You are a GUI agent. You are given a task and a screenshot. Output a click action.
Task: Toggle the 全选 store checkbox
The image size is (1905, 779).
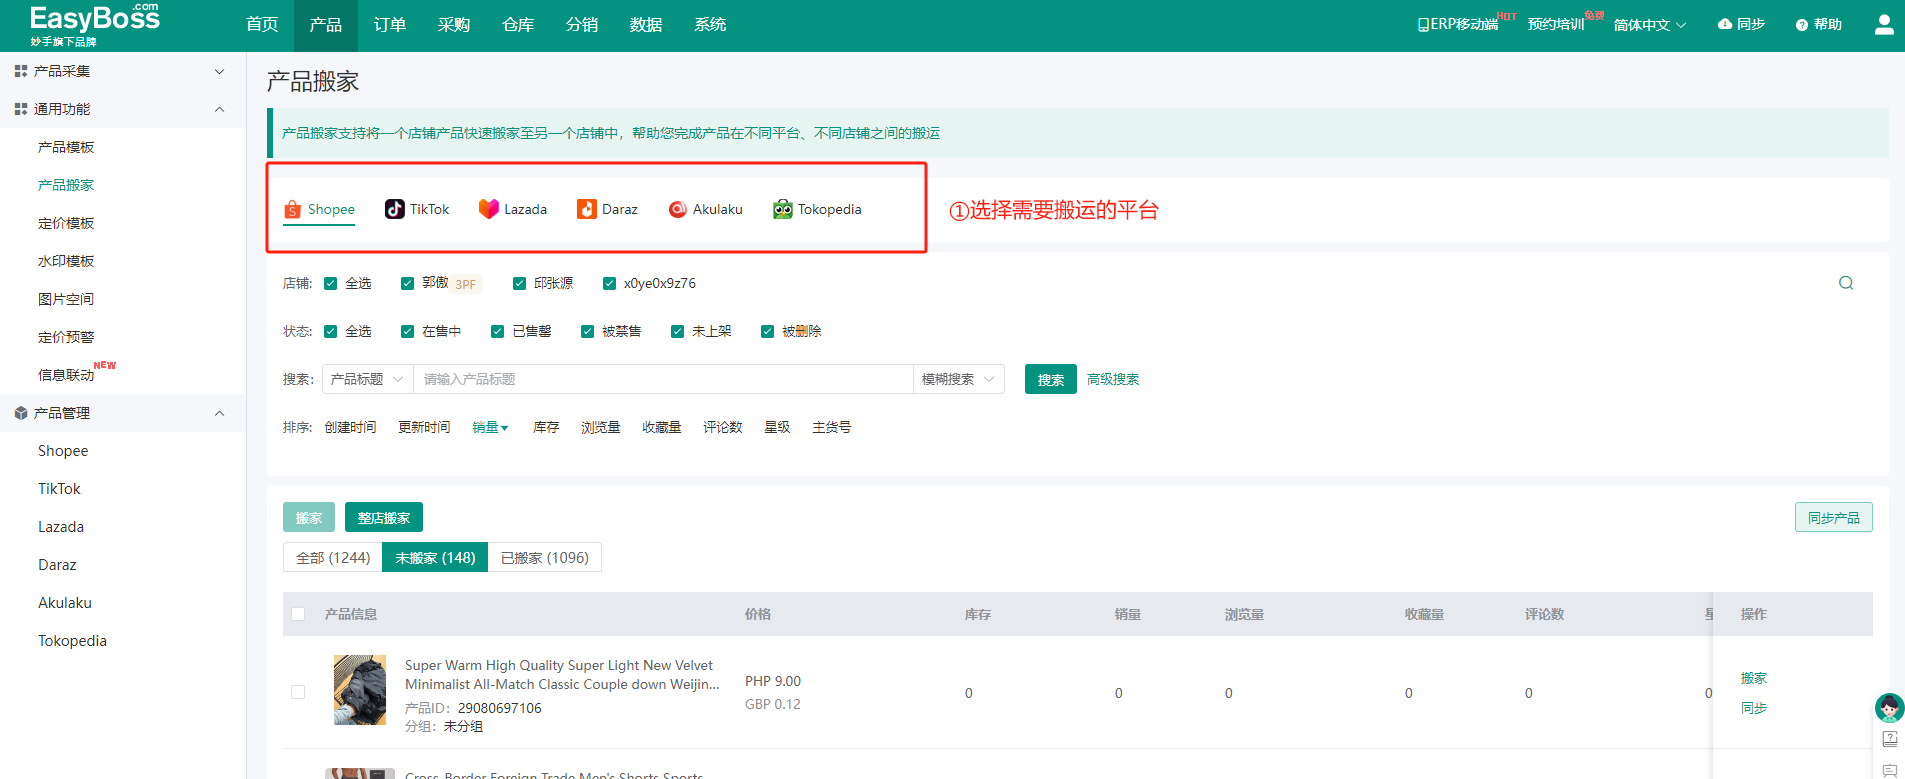[x=330, y=284]
